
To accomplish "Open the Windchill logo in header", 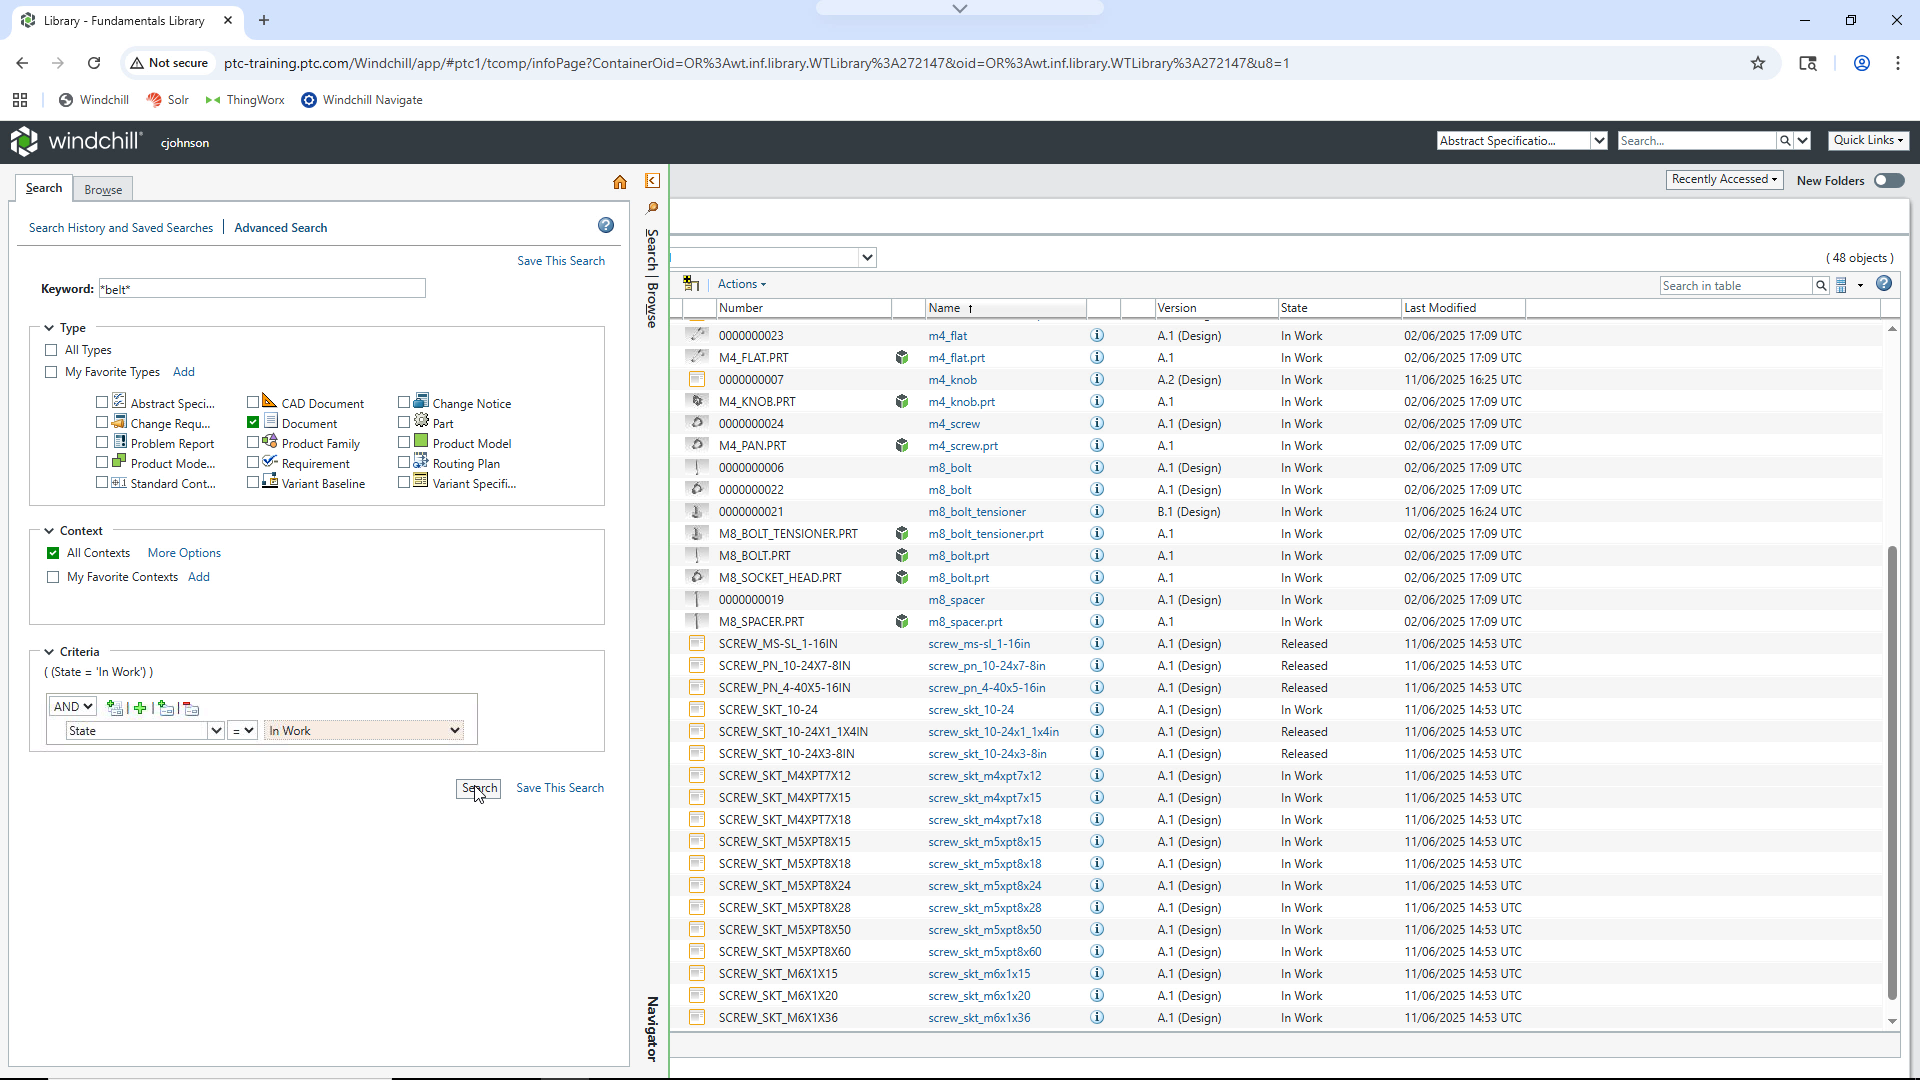I will click(76, 142).
